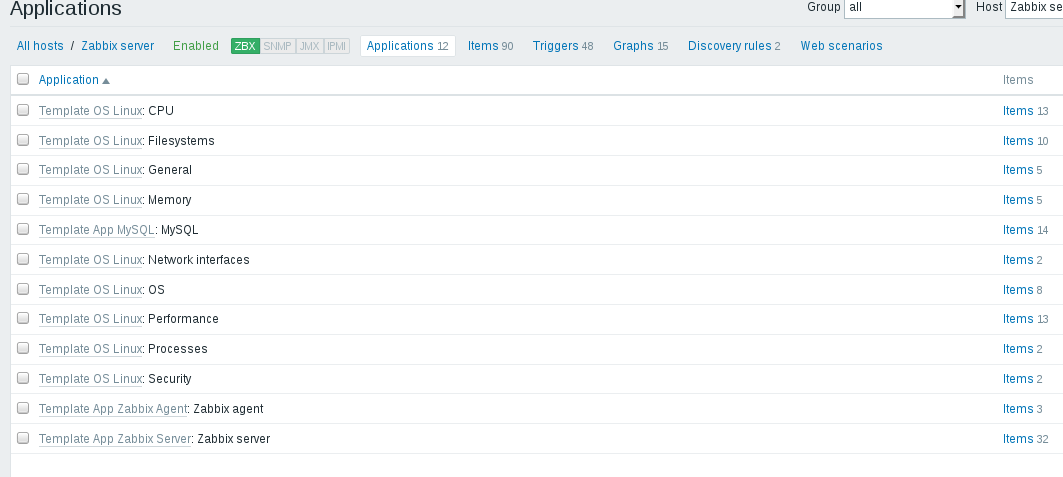
Task: Click the IPMI availability badge
Action: (x=337, y=46)
